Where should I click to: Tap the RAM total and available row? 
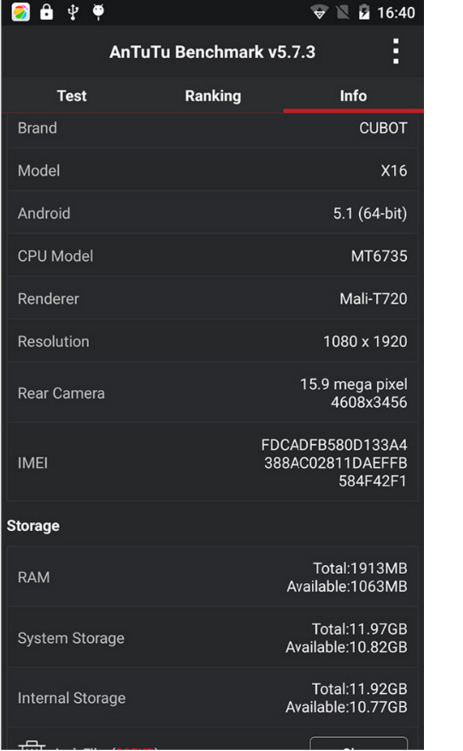213,577
